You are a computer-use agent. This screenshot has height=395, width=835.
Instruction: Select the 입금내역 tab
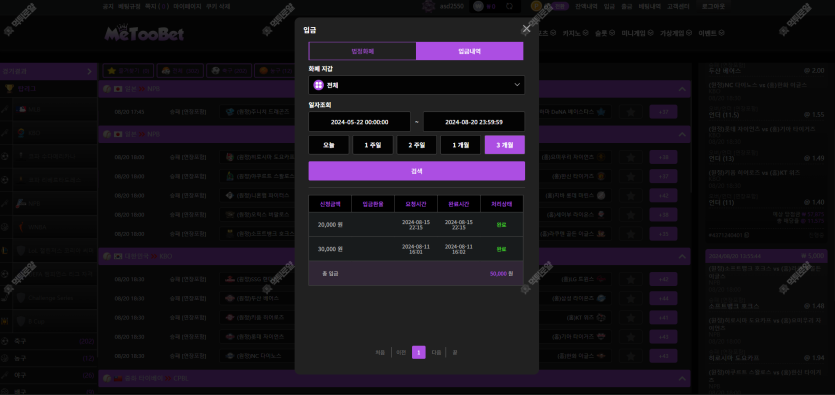click(470, 51)
